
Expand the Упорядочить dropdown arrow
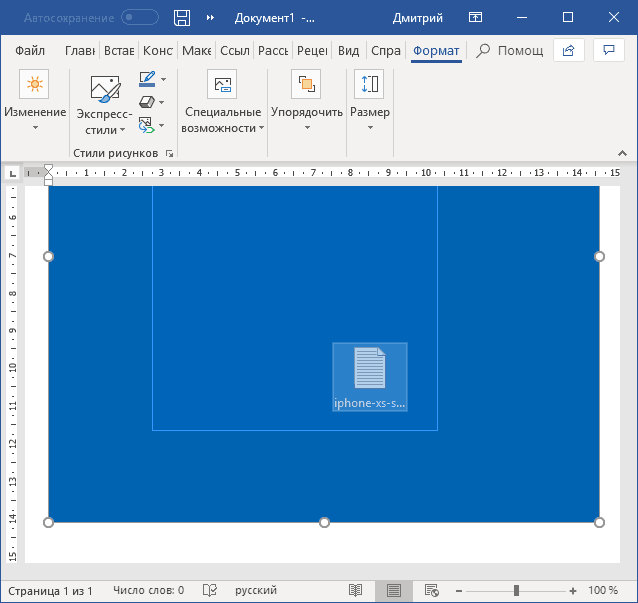(308, 128)
